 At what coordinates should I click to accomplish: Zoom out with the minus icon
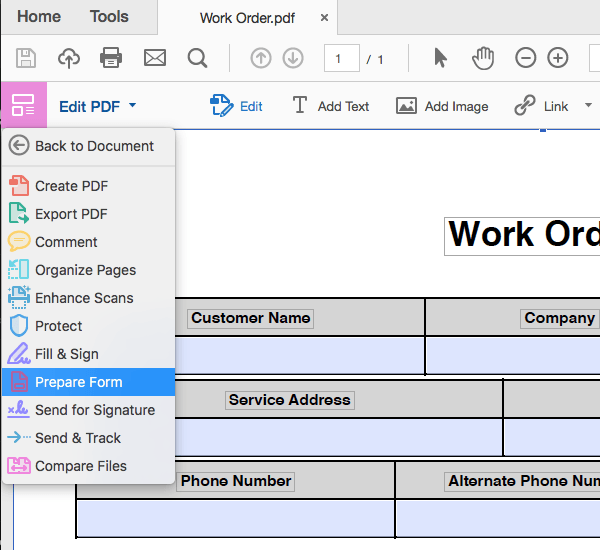coord(525,58)
